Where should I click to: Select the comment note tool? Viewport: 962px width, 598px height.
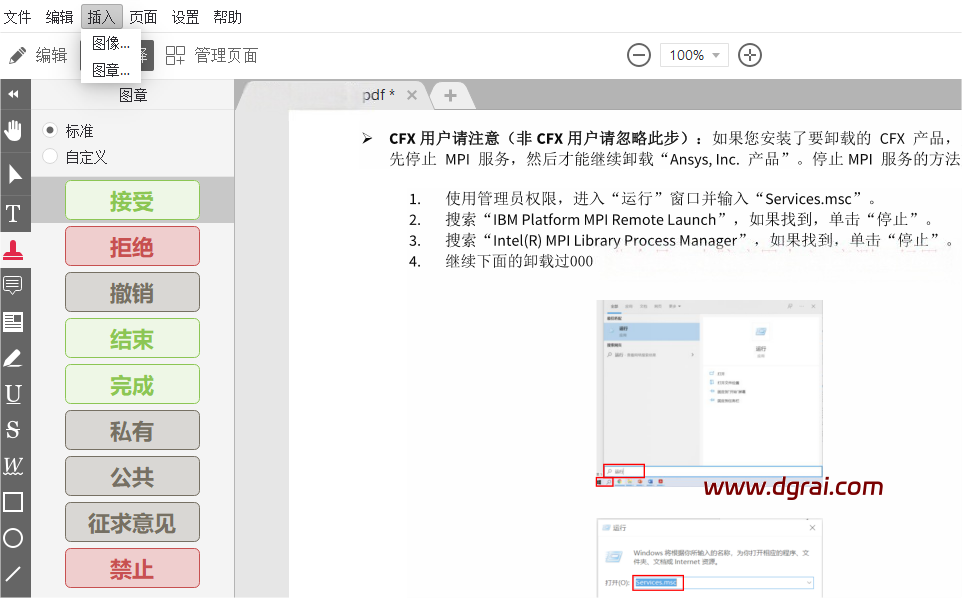tap(14, 286)
